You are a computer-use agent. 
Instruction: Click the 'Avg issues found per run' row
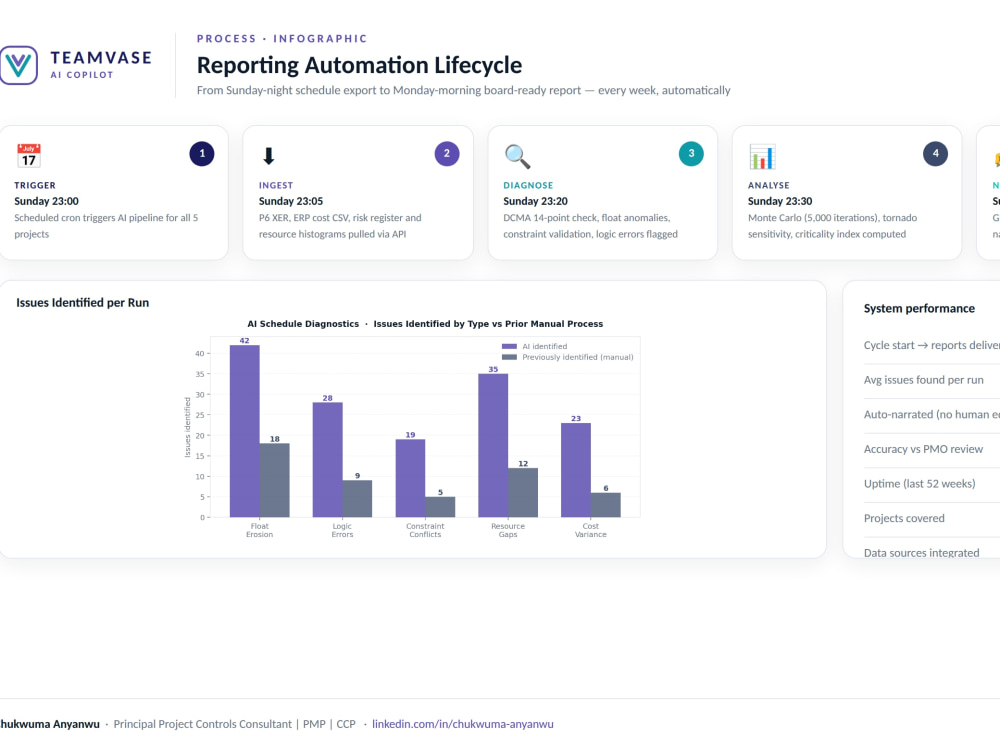[932, 380]
